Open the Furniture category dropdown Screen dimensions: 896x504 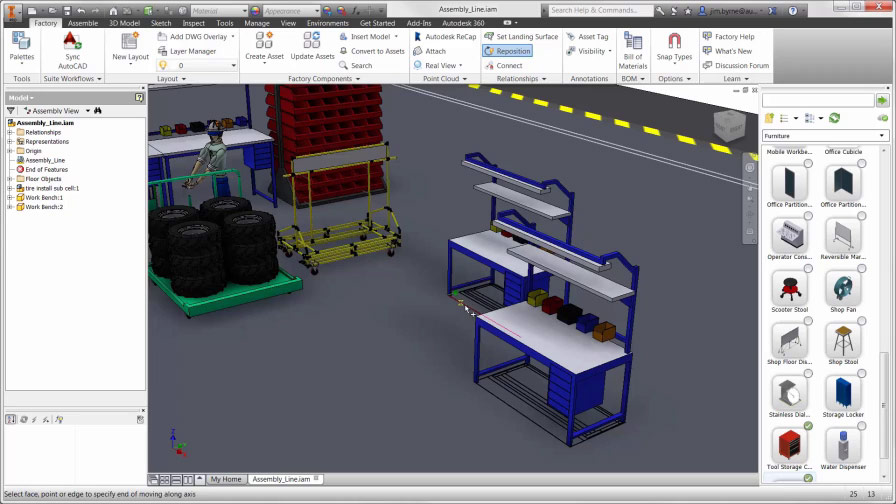pyautogui.click(x=825, y=135)
